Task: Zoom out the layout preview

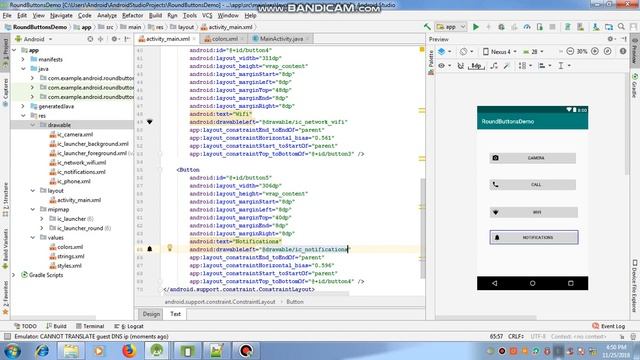Action: [570, 51]
